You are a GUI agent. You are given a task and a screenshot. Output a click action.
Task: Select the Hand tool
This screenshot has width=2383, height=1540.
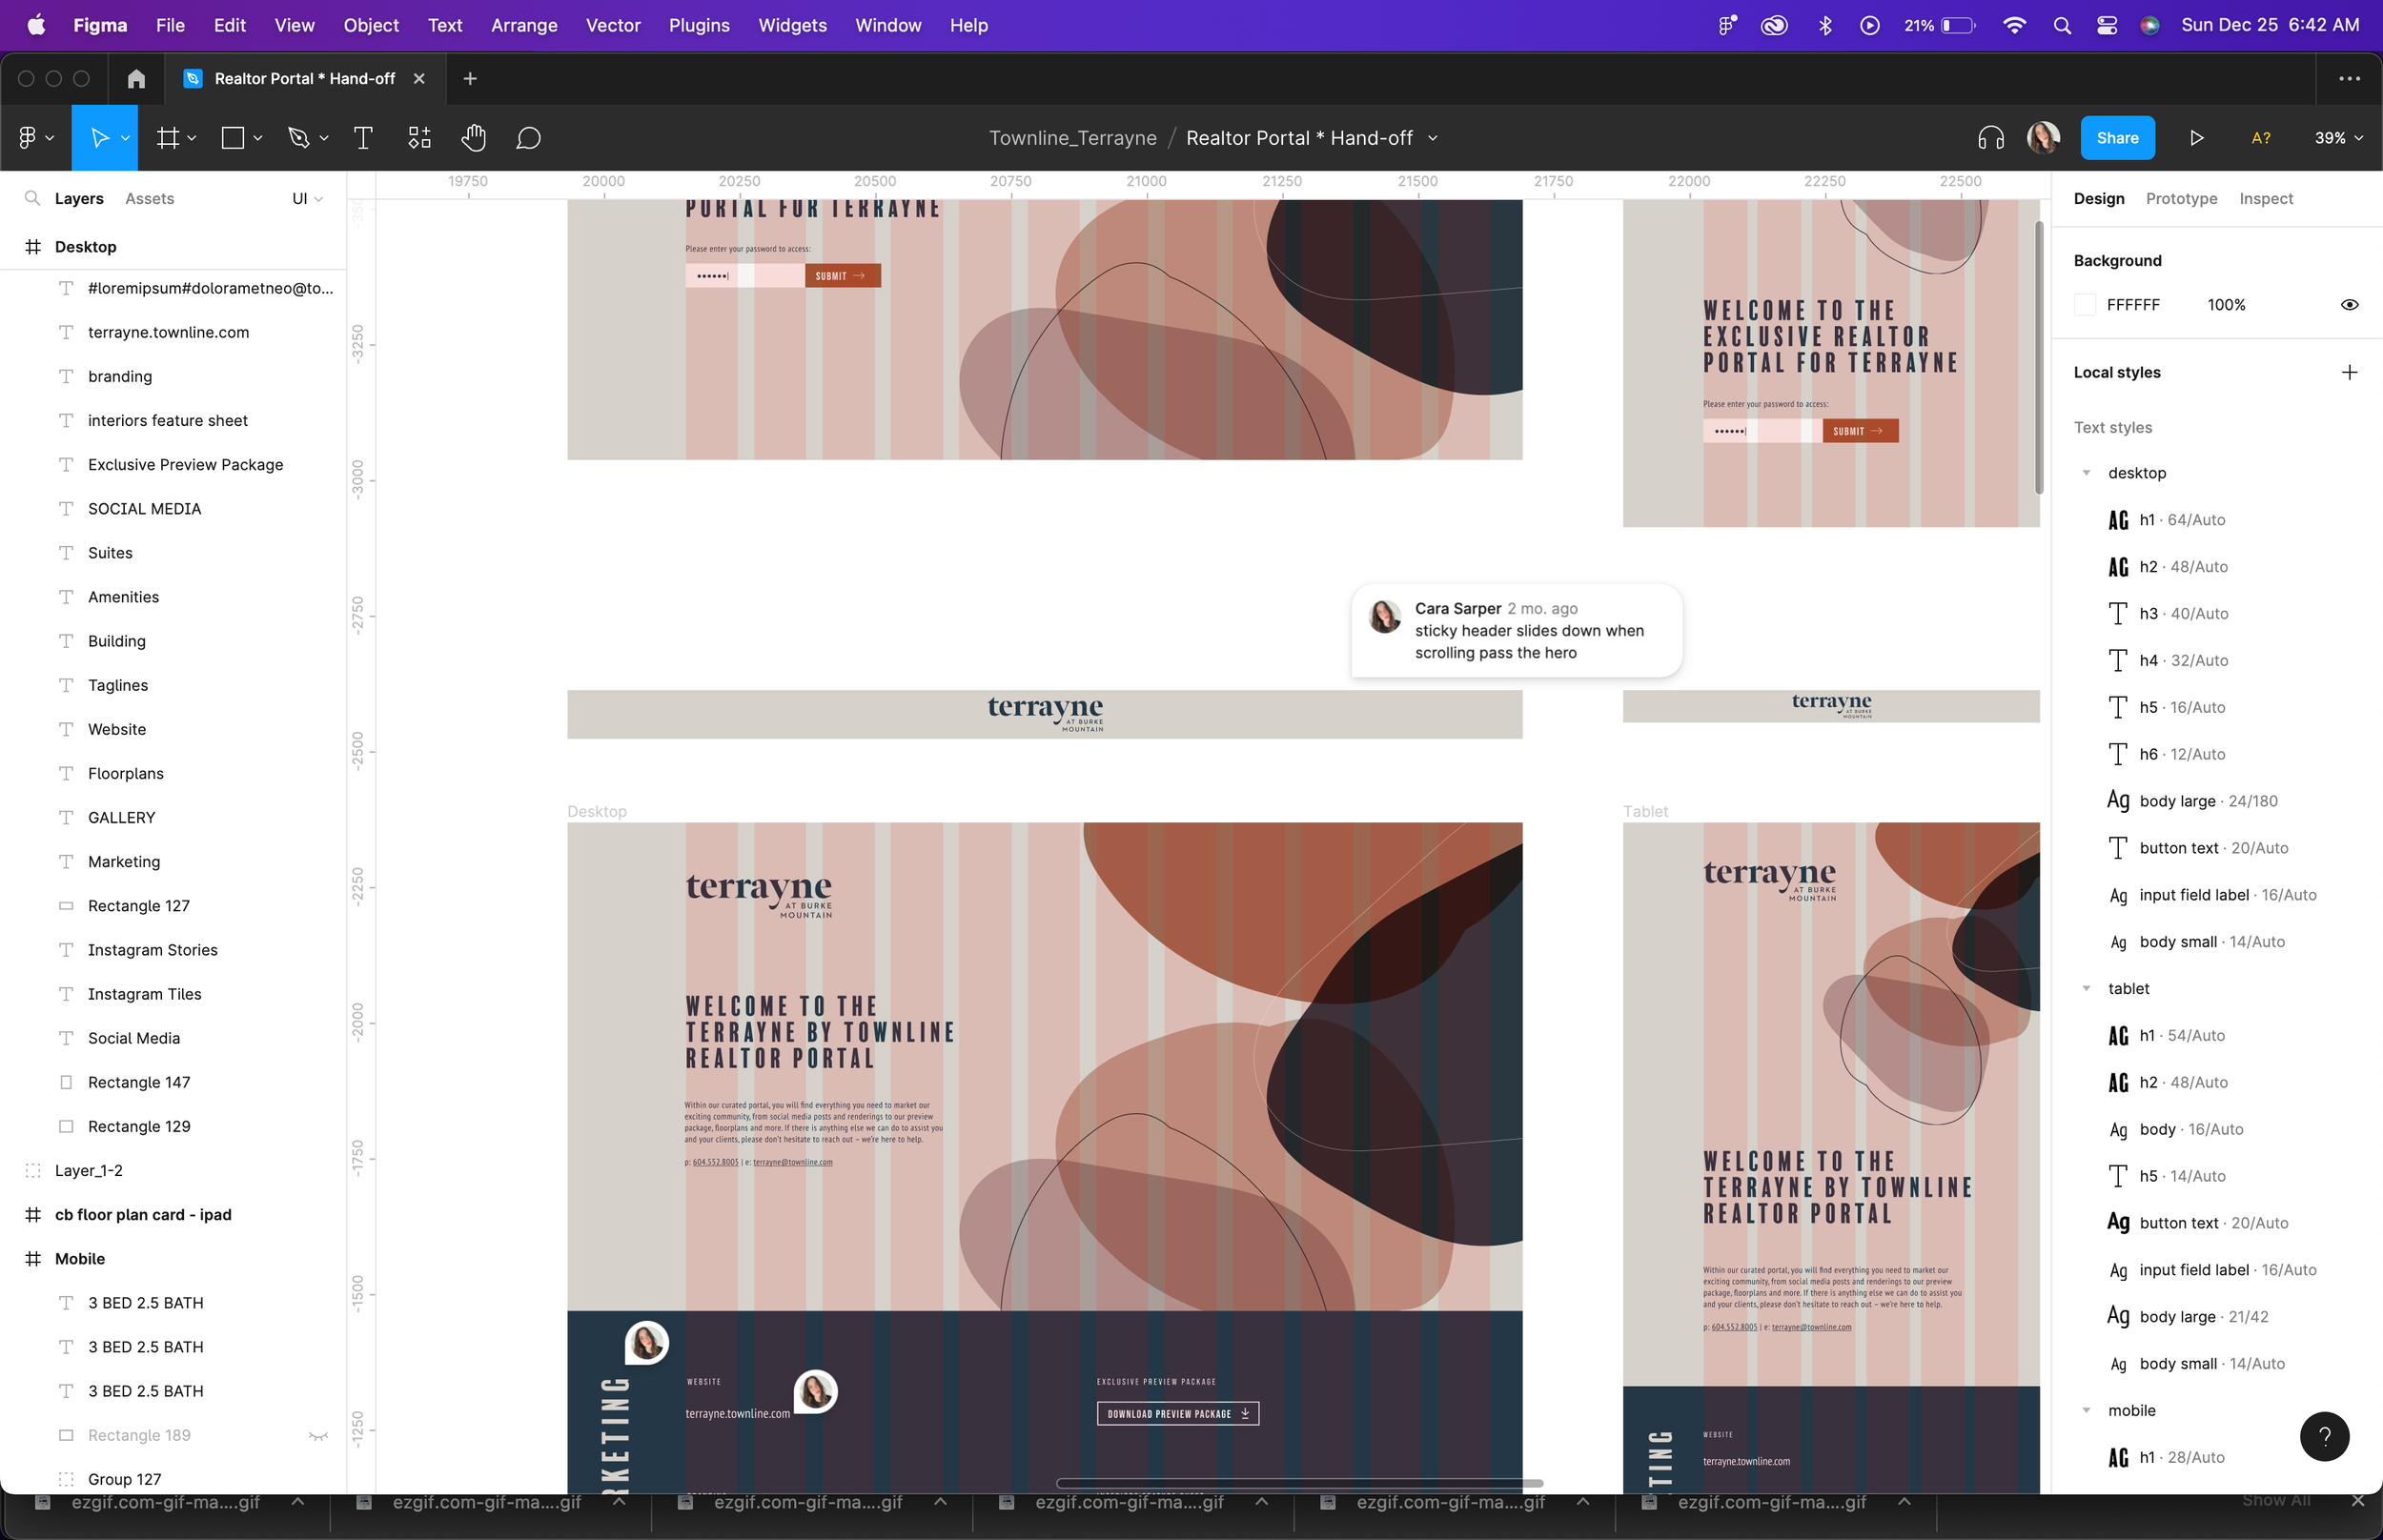[x=473, y=138]
